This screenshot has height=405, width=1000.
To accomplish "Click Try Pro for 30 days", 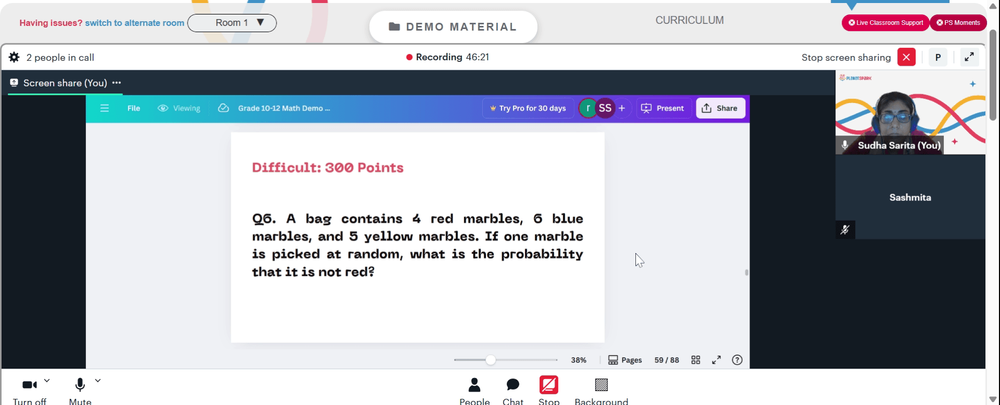I will (x=527, y=108).
